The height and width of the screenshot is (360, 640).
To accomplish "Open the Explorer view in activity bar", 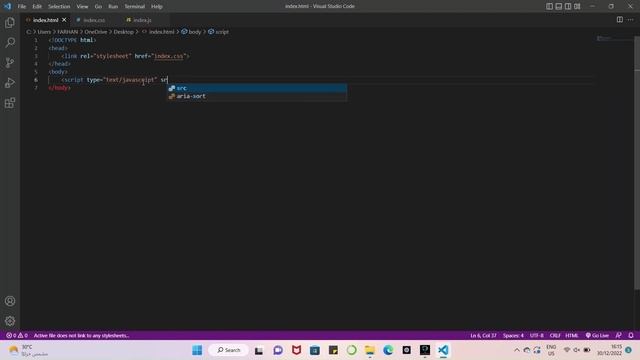I will click(10, 22).
